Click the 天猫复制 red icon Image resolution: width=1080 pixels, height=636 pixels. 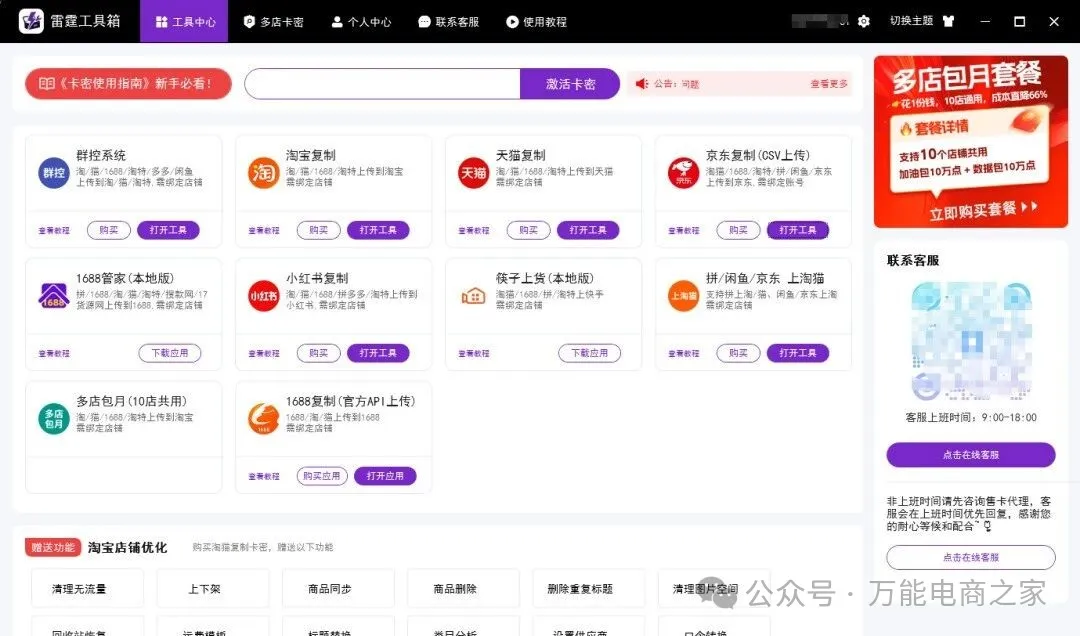click(x=473, y=172)
